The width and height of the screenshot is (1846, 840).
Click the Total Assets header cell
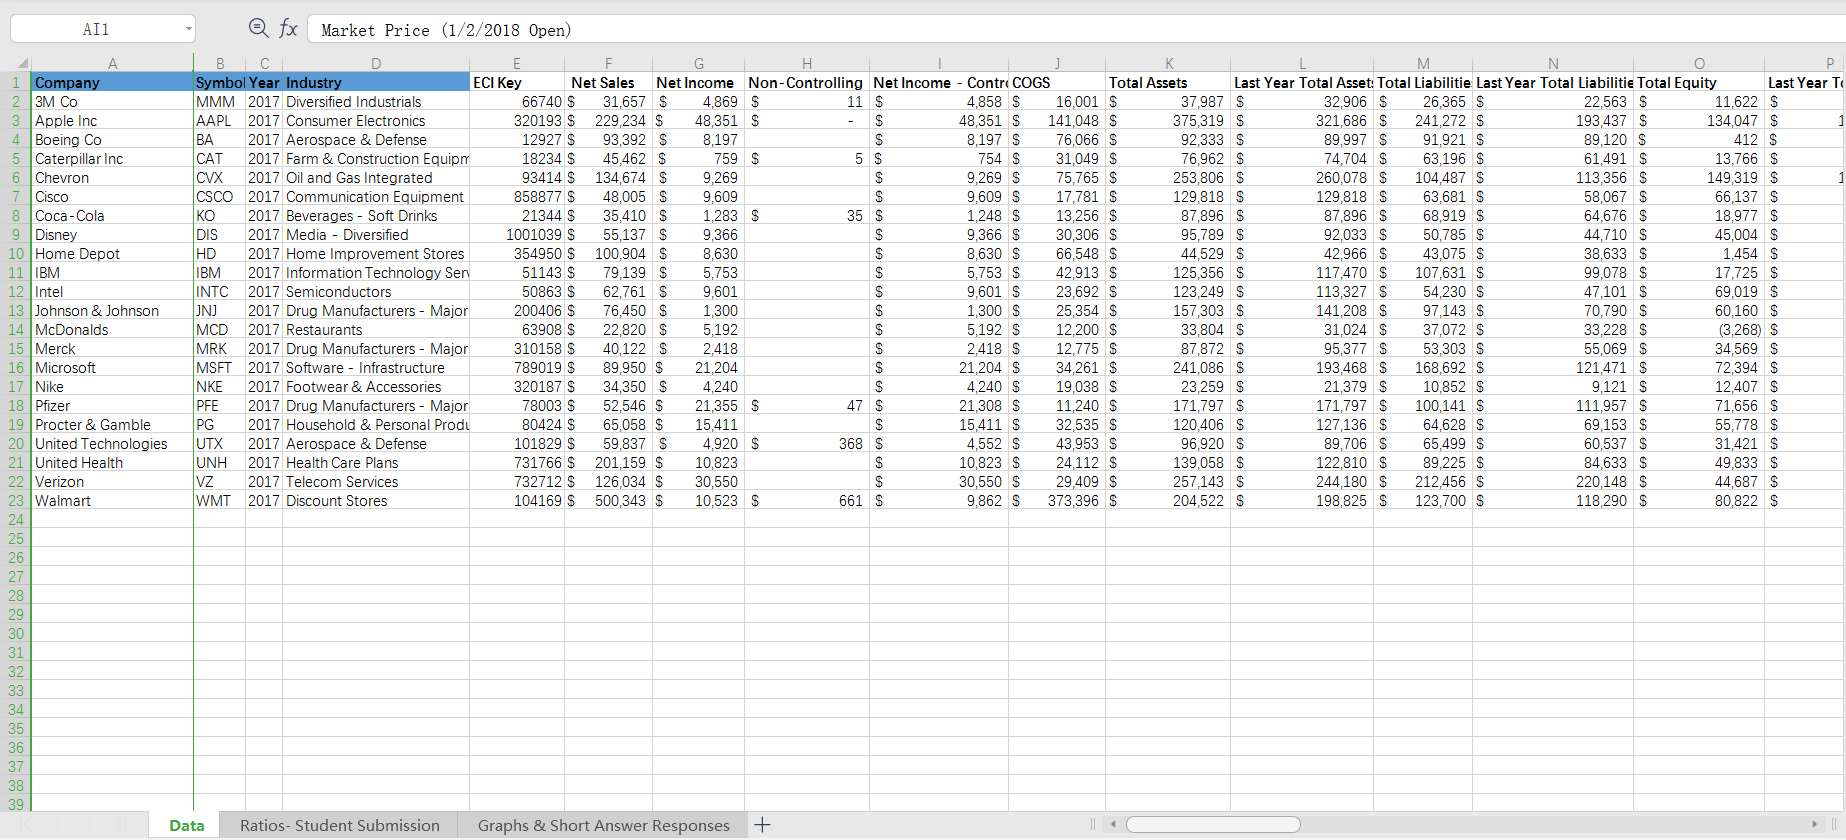click(x=1169, y=82)
